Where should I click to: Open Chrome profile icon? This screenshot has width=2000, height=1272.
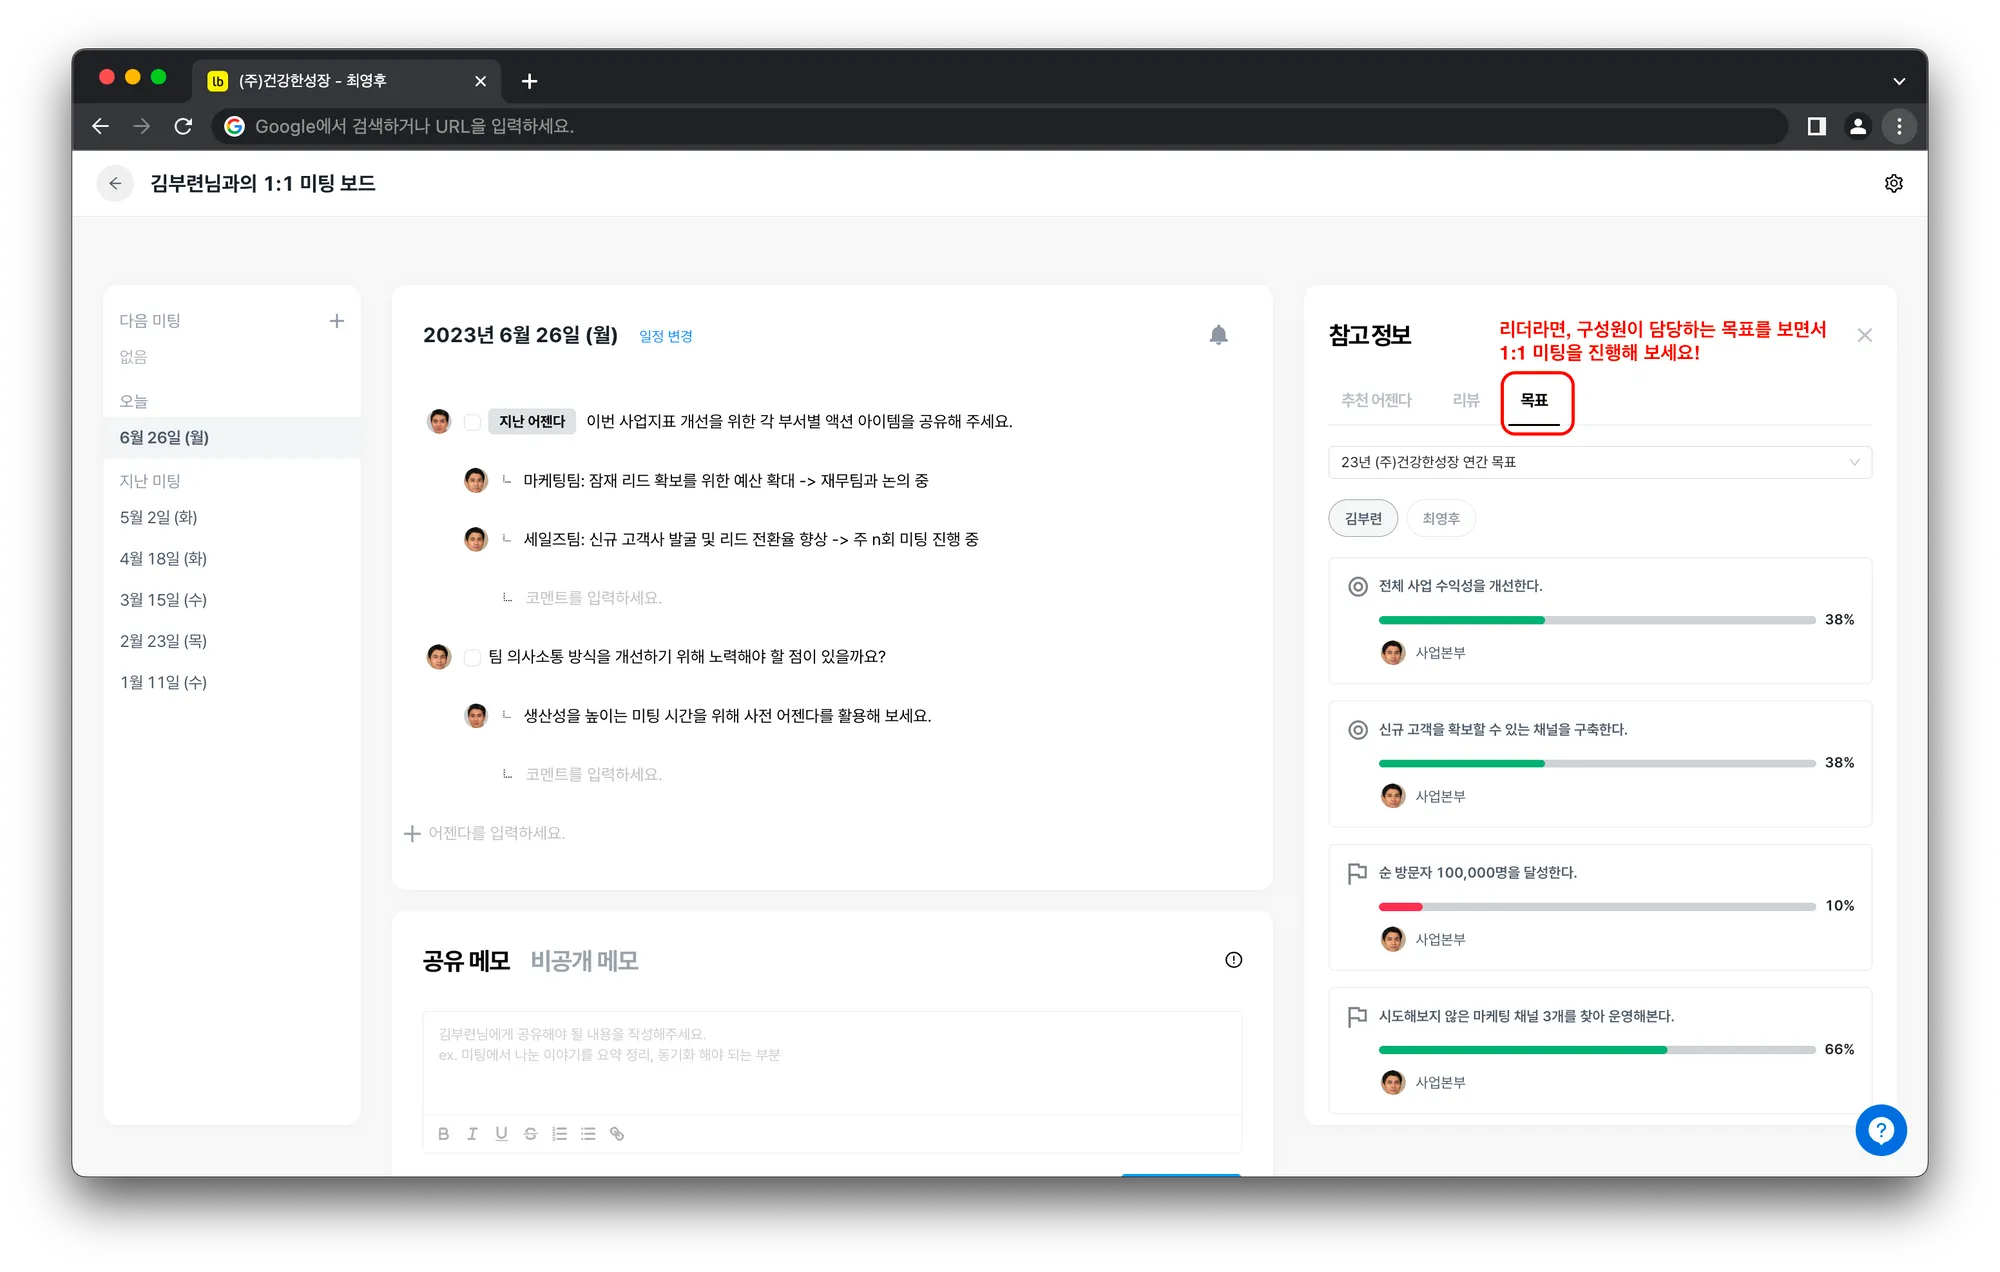(1857, 126)
